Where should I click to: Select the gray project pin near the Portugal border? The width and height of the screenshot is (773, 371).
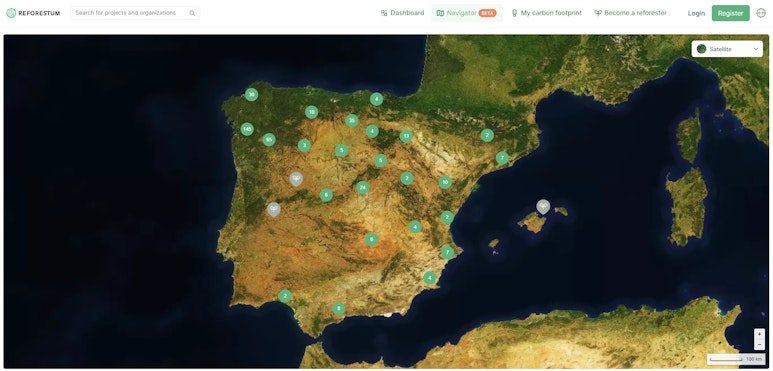(274, 209)
